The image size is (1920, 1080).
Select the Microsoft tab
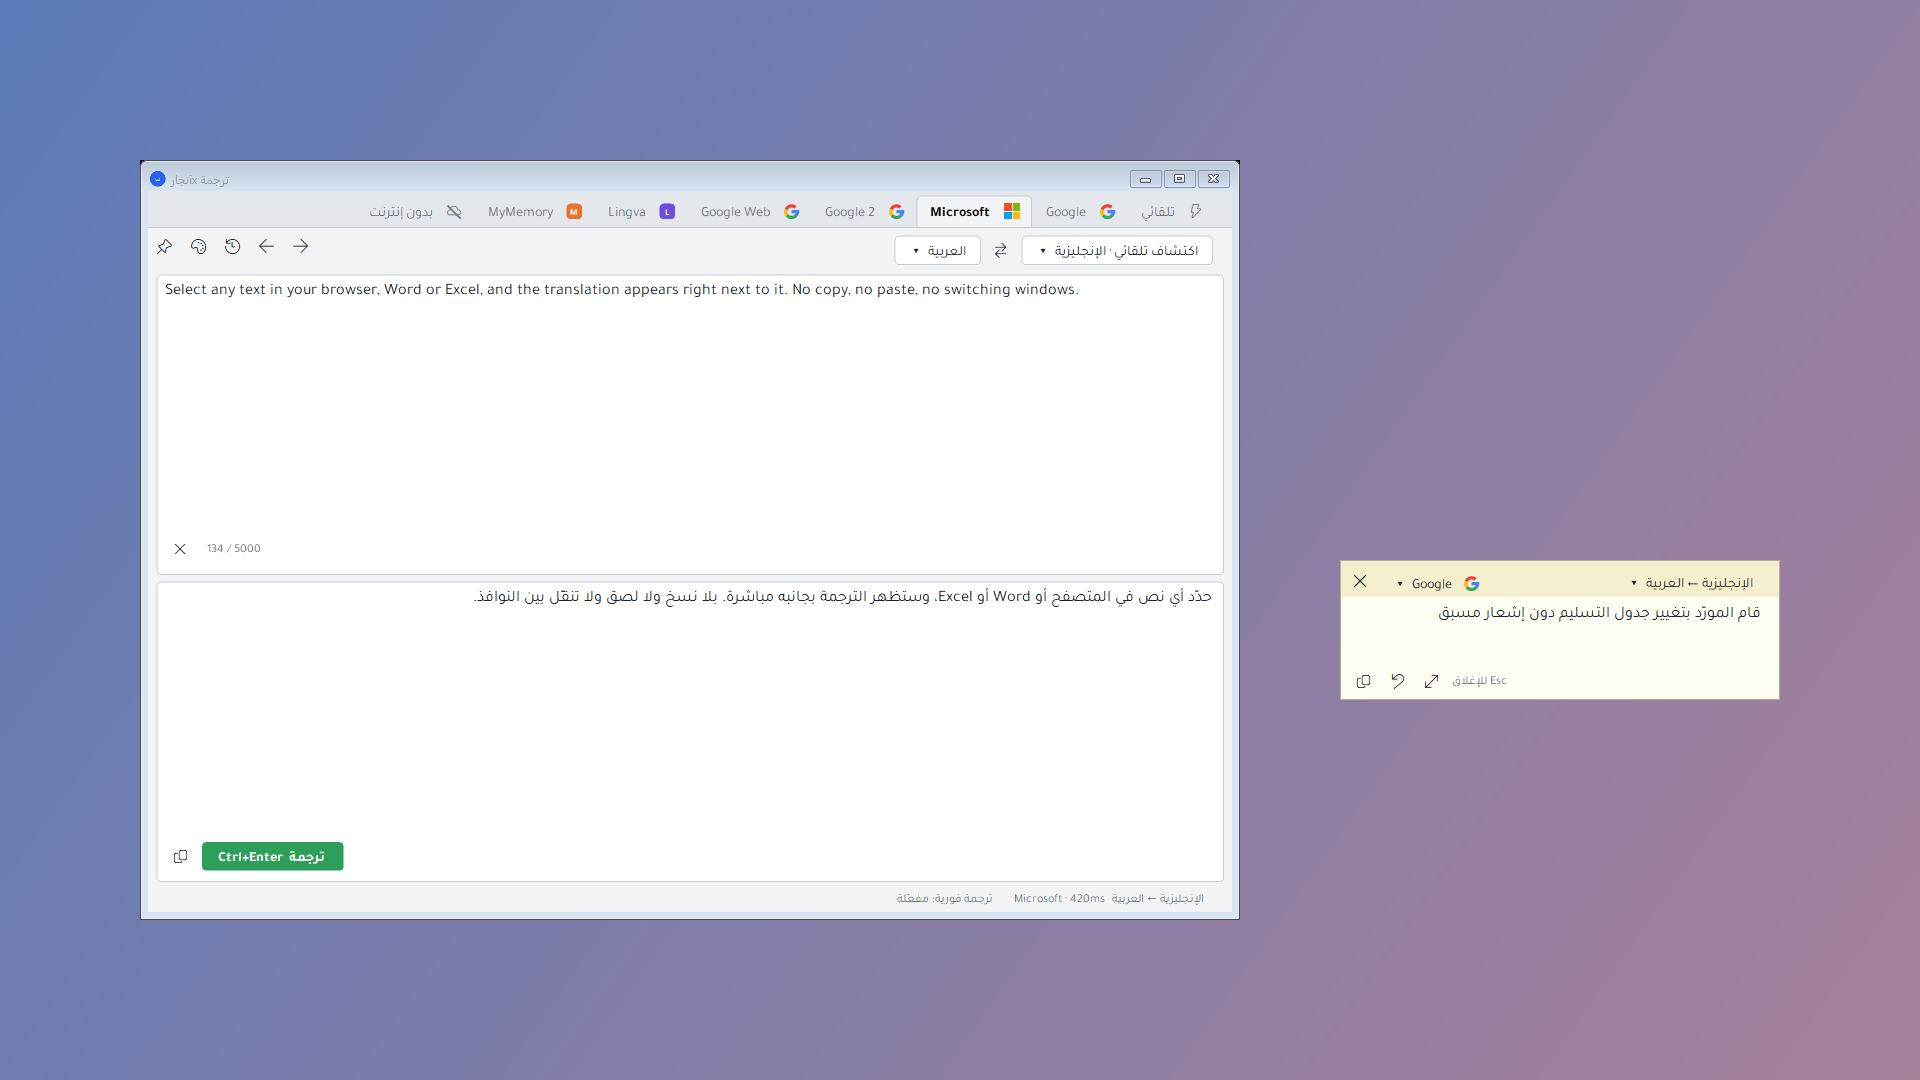click(974, 212)
